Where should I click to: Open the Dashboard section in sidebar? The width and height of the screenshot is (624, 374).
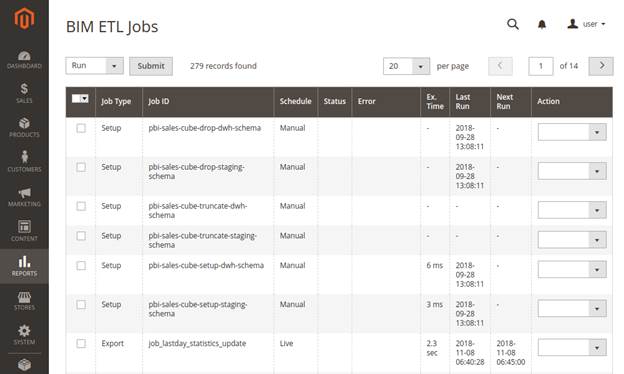[x=24, y=60]
